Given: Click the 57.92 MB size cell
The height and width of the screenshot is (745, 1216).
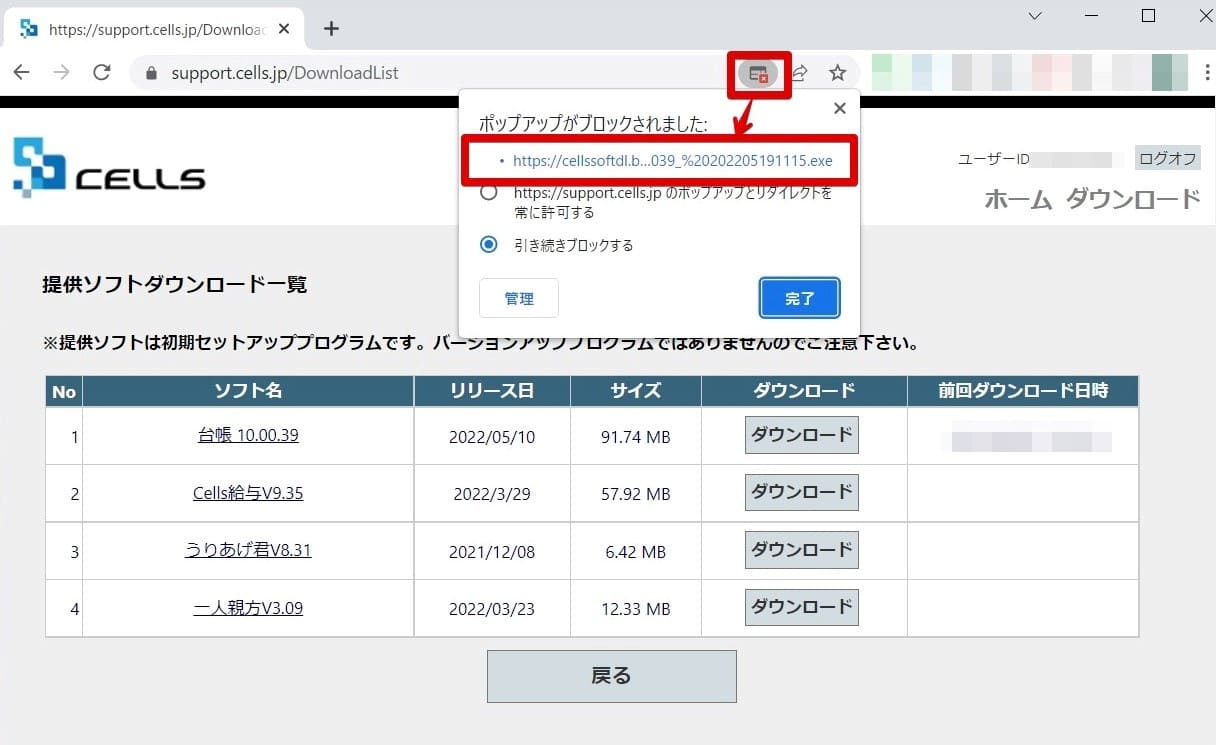Looking at the screenshot, I should tap(636, 494).
